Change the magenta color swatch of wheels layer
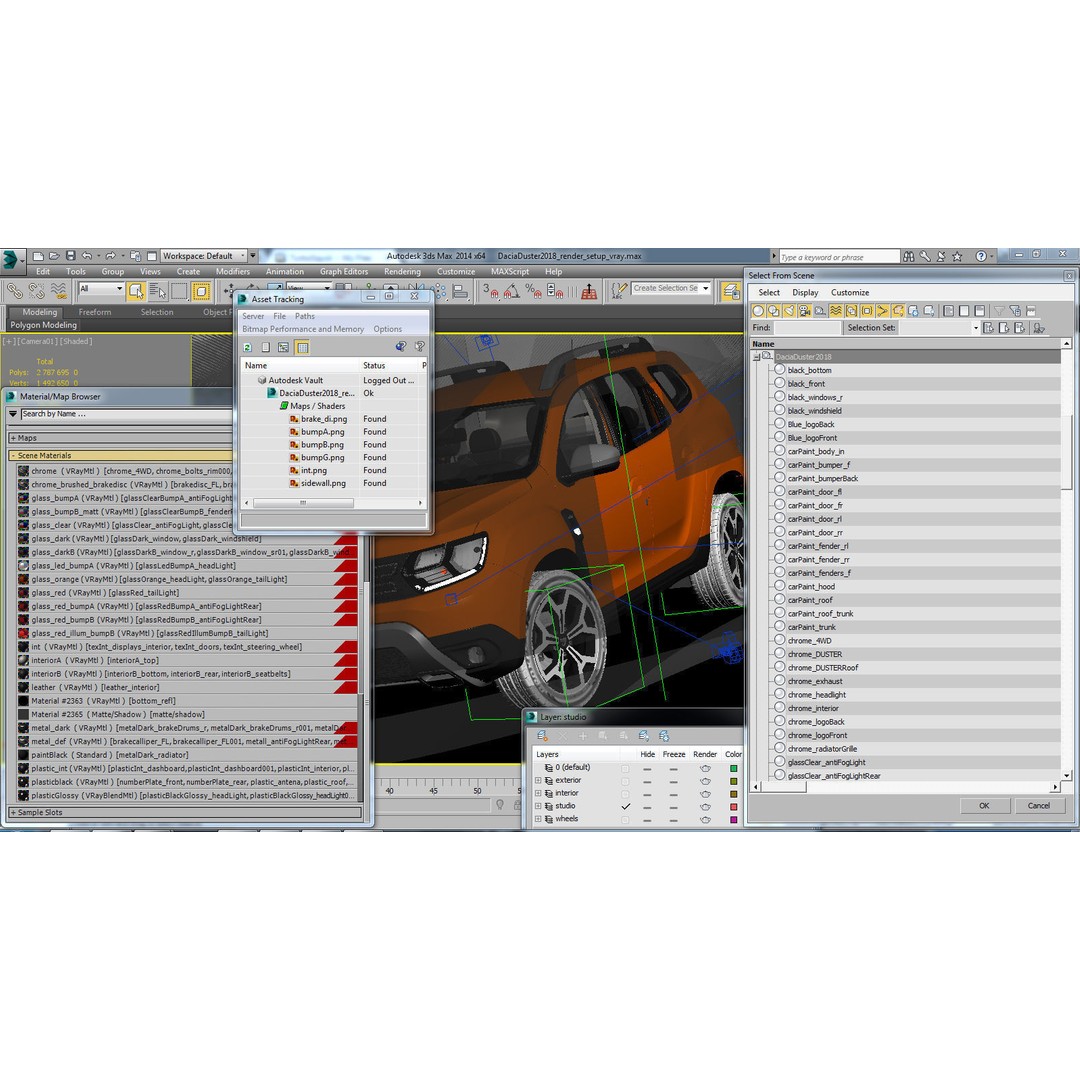Viewport: 1080px width, 1080px height. point(734,820)
